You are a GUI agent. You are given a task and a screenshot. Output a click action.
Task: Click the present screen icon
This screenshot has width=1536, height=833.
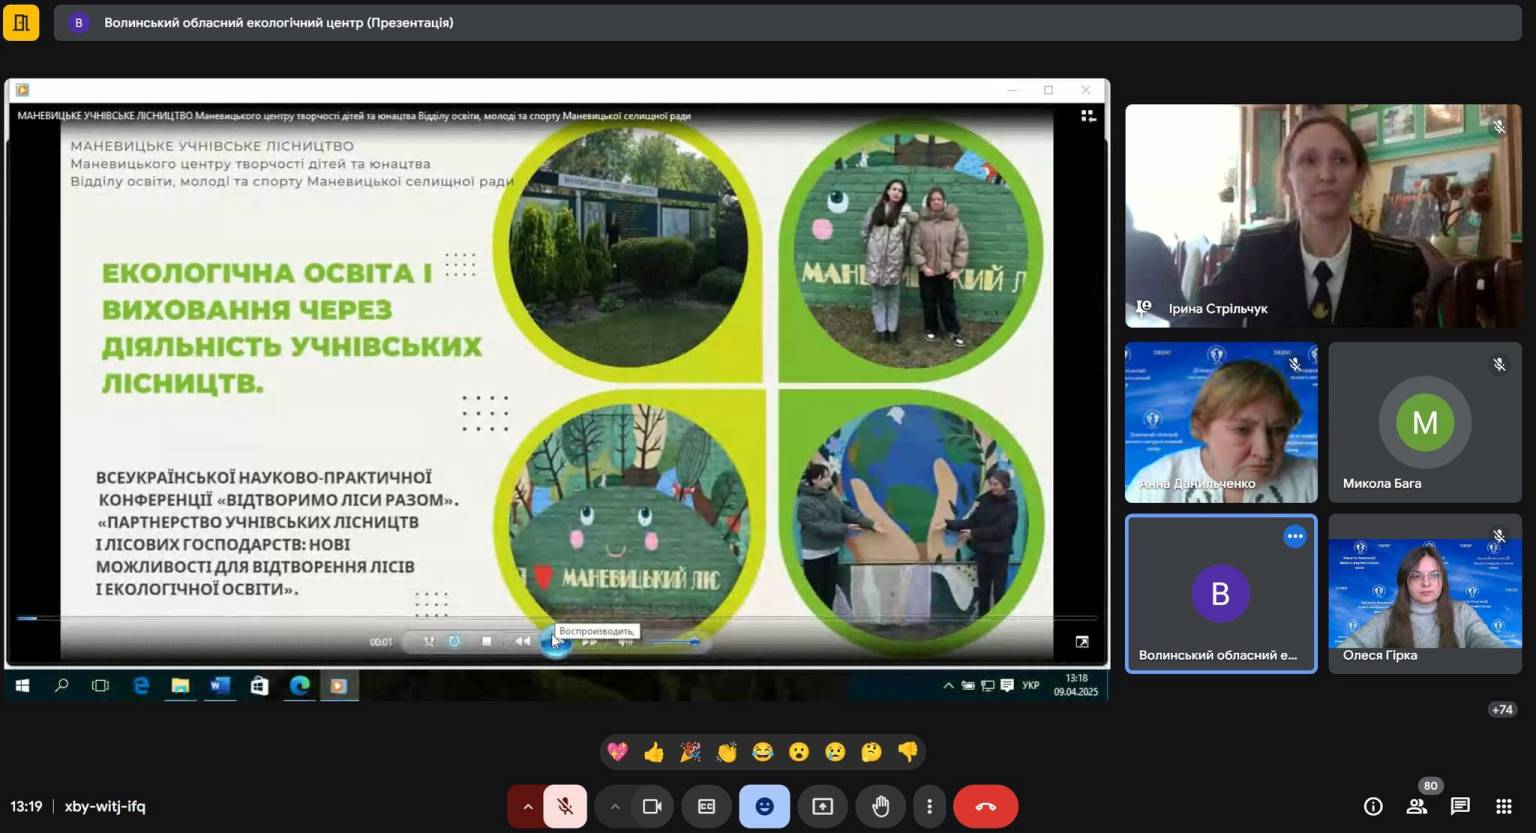point(822,807)
